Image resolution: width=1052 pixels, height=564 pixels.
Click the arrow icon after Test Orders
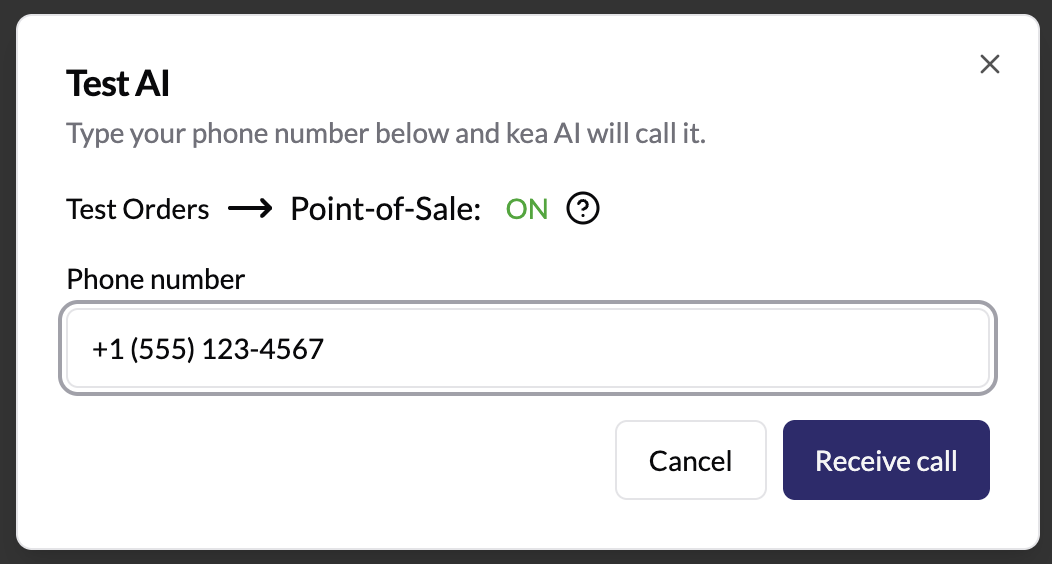tap(250, 209)
